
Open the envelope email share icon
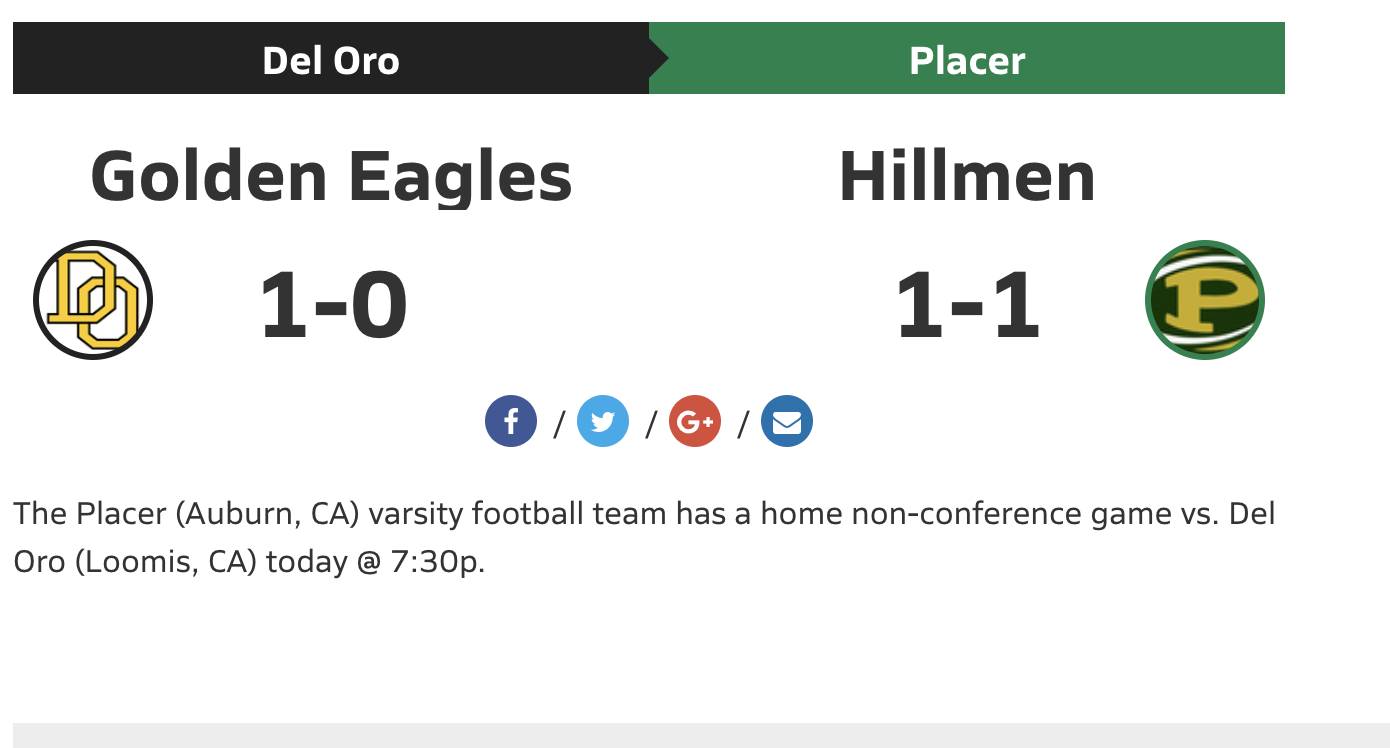[787, 420]
